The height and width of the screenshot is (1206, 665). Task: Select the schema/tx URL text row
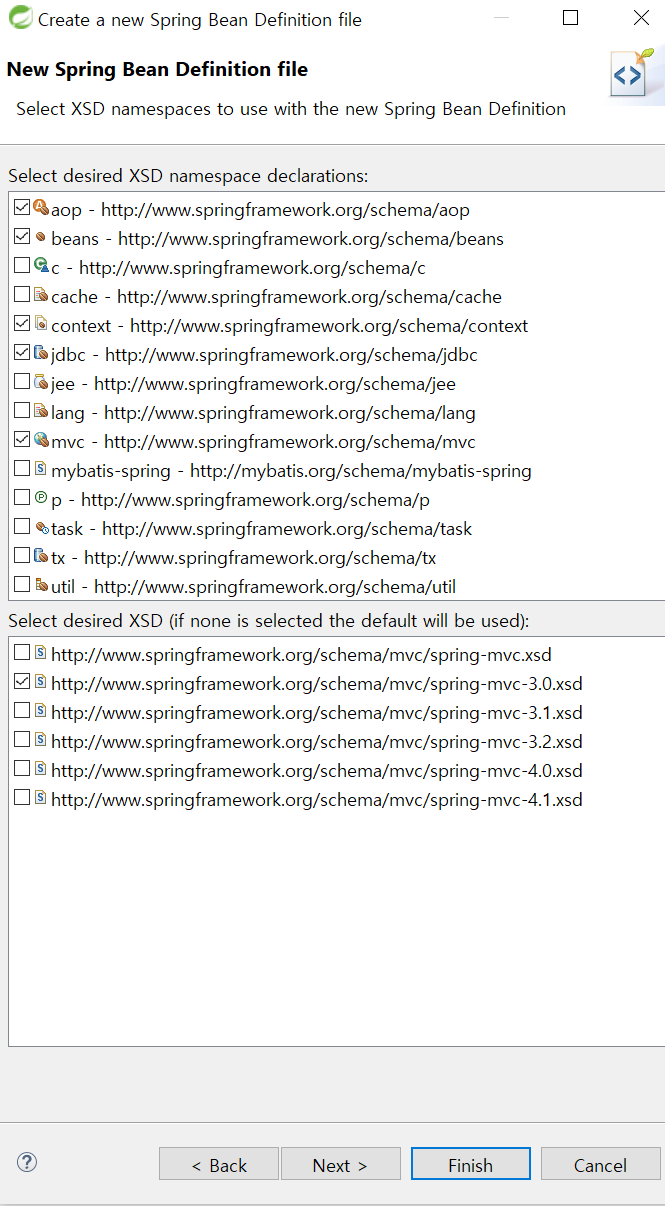pyautogui.click(x=243, y=558)
